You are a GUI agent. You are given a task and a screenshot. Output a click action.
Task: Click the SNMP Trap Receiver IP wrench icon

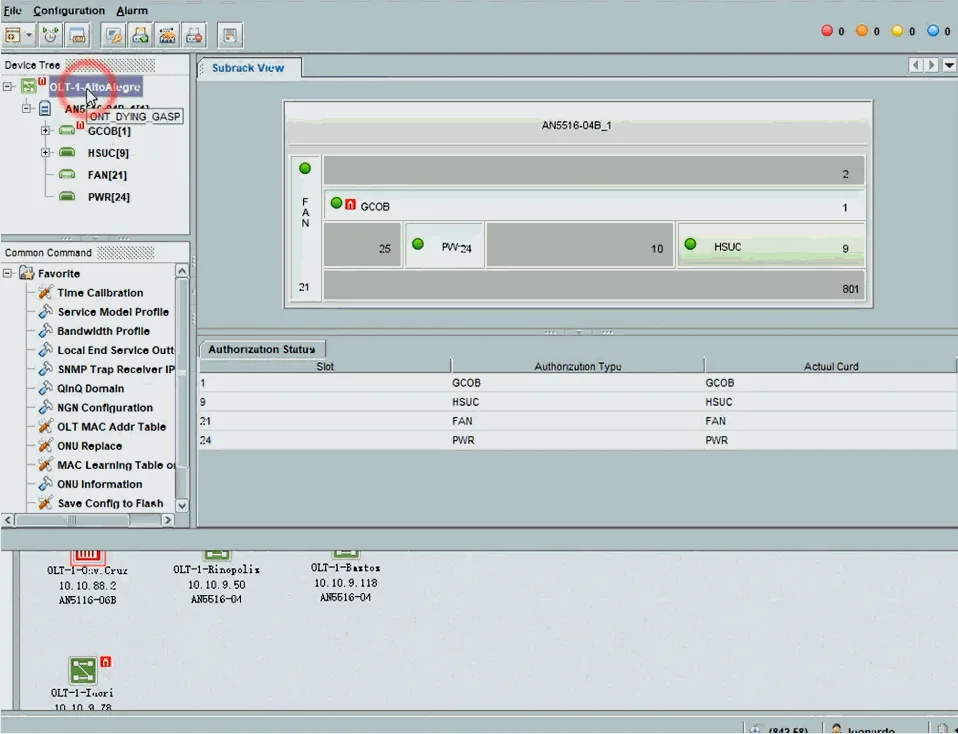pyautogui.click(x=45, y=369)
